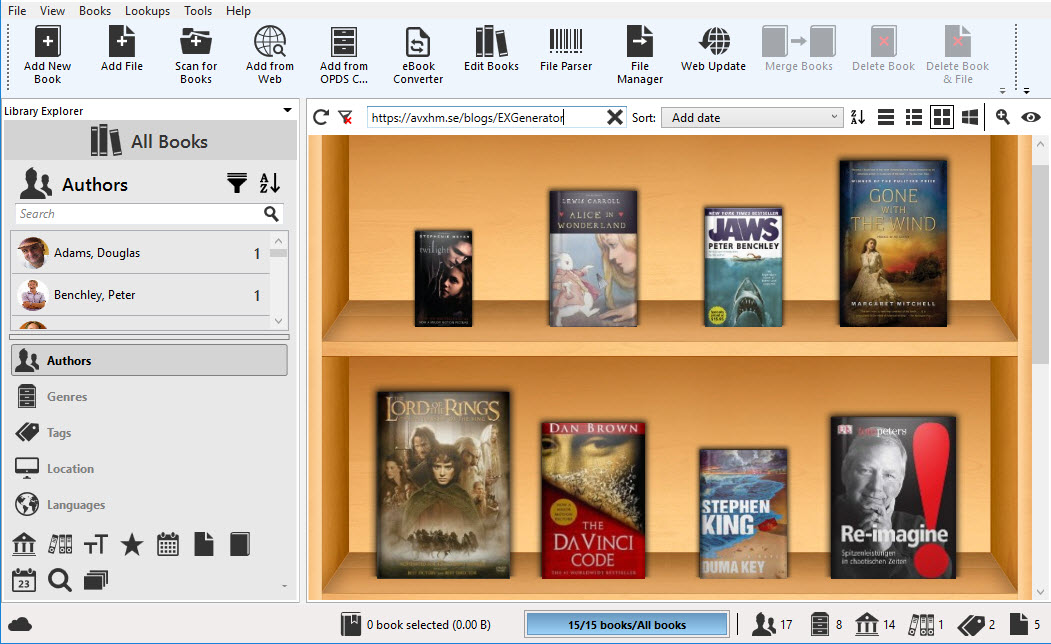The image size is (1051, 644).
Task: Open the File menu
Action: tap(17, 11)
